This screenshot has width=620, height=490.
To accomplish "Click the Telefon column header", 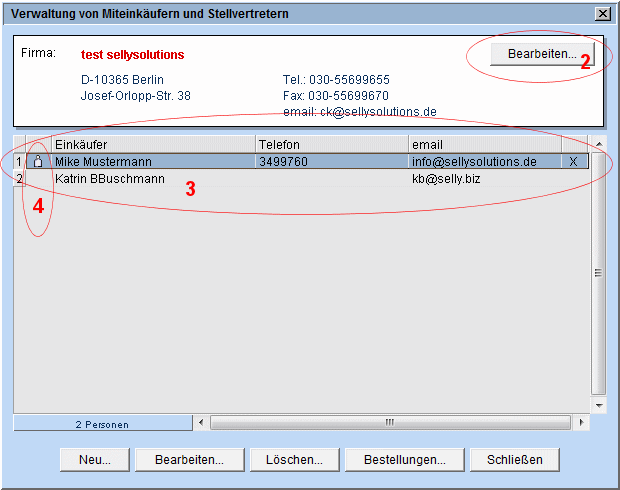I will coord(332,144).
